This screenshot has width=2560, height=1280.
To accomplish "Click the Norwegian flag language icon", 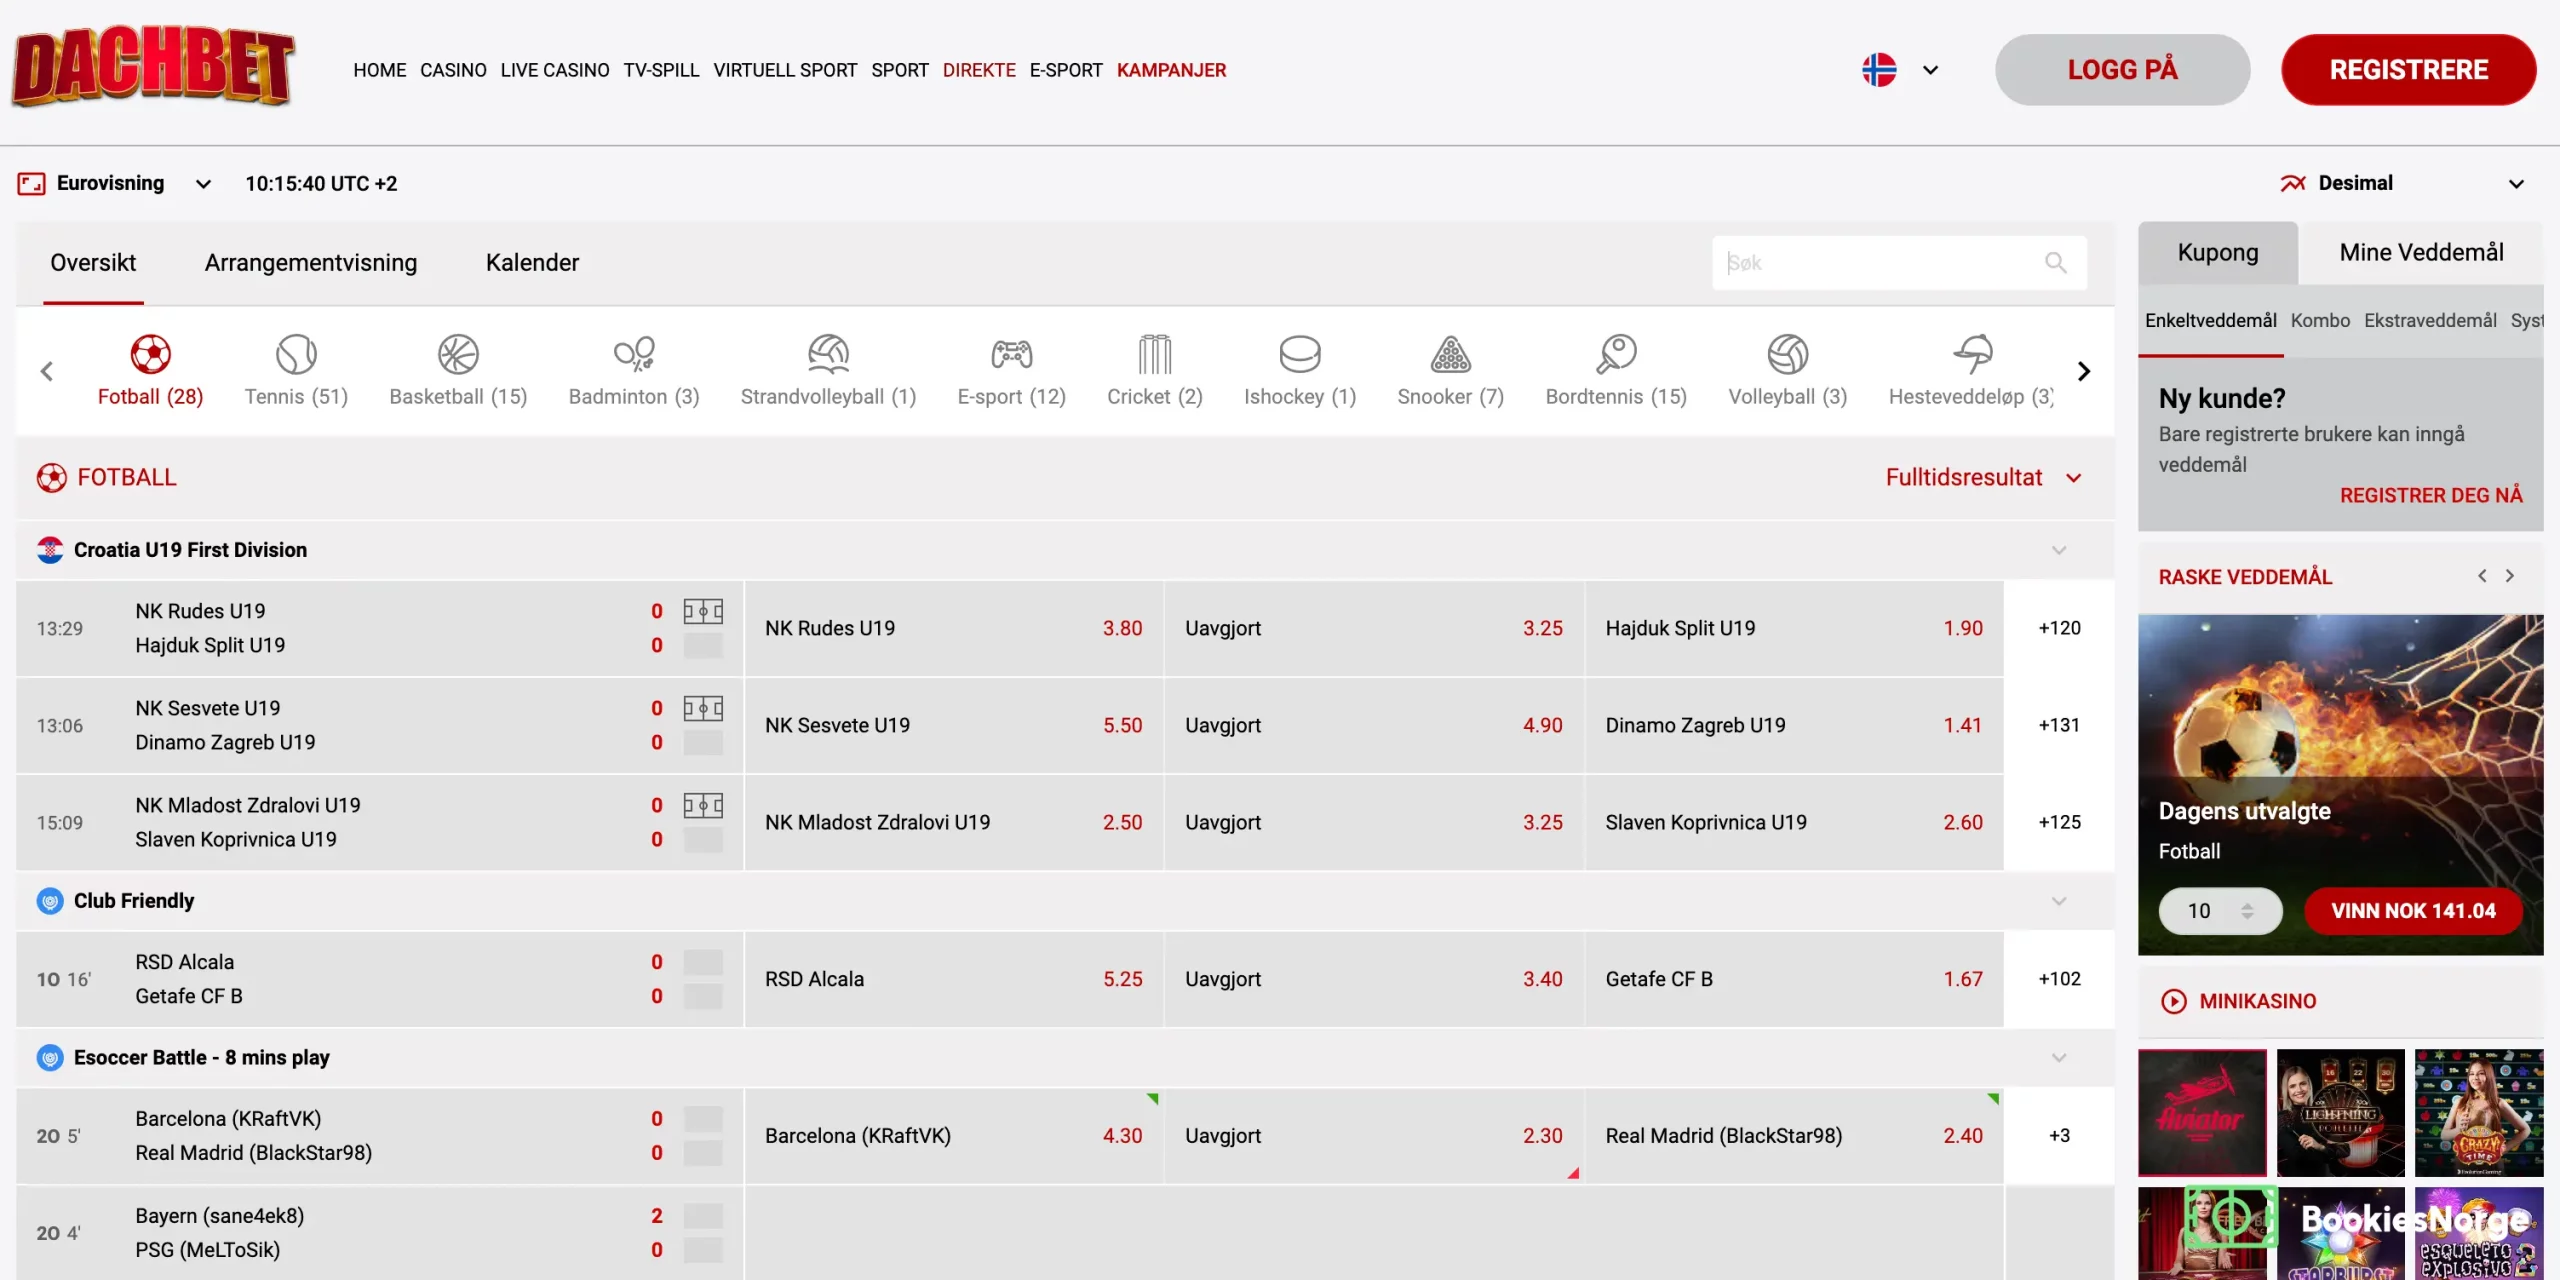I will point(1879,70).
